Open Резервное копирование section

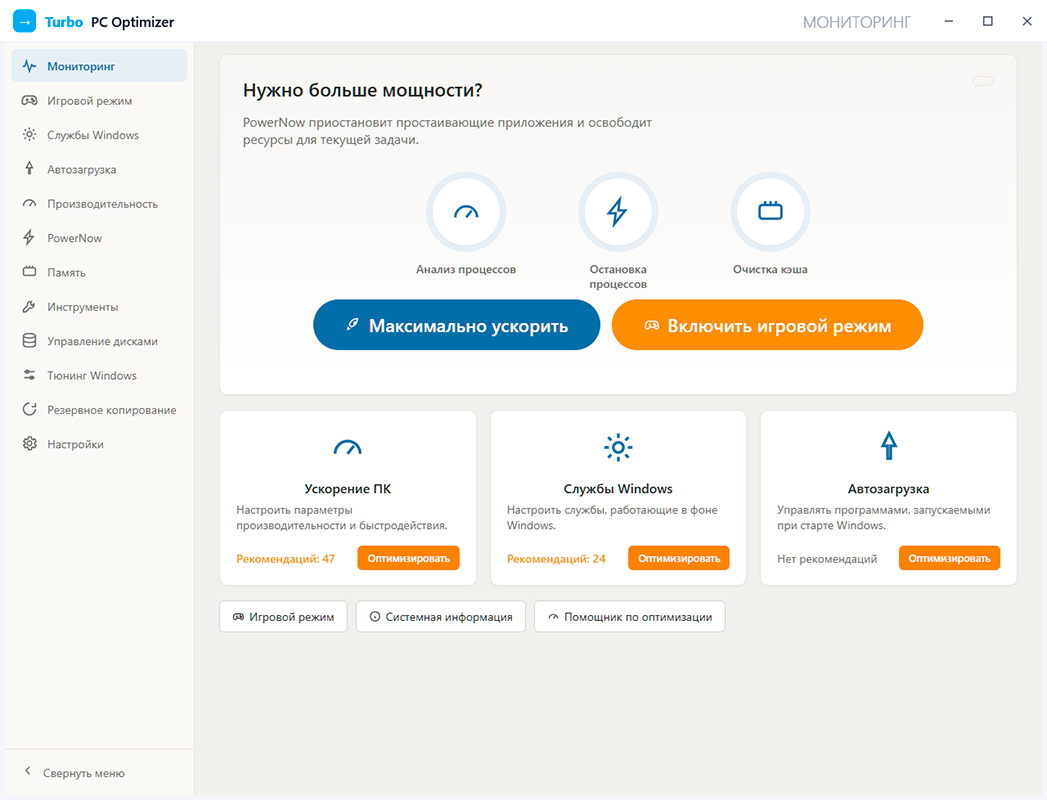(x=99, y=410)
